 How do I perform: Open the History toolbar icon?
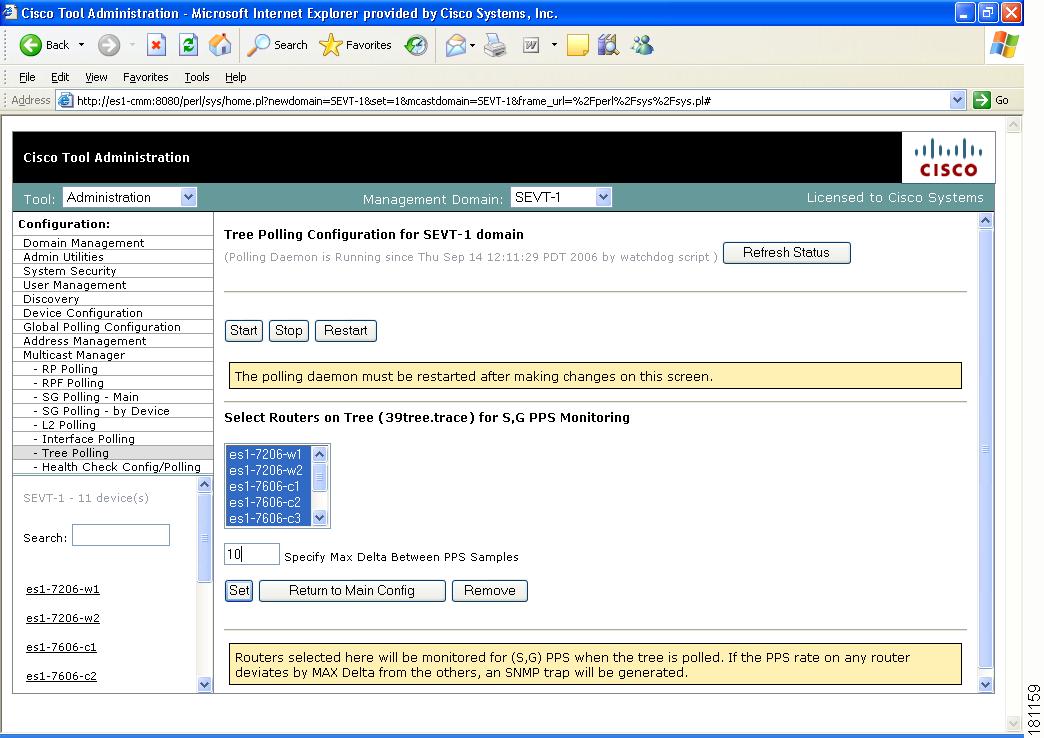click(x=416, y=45)
